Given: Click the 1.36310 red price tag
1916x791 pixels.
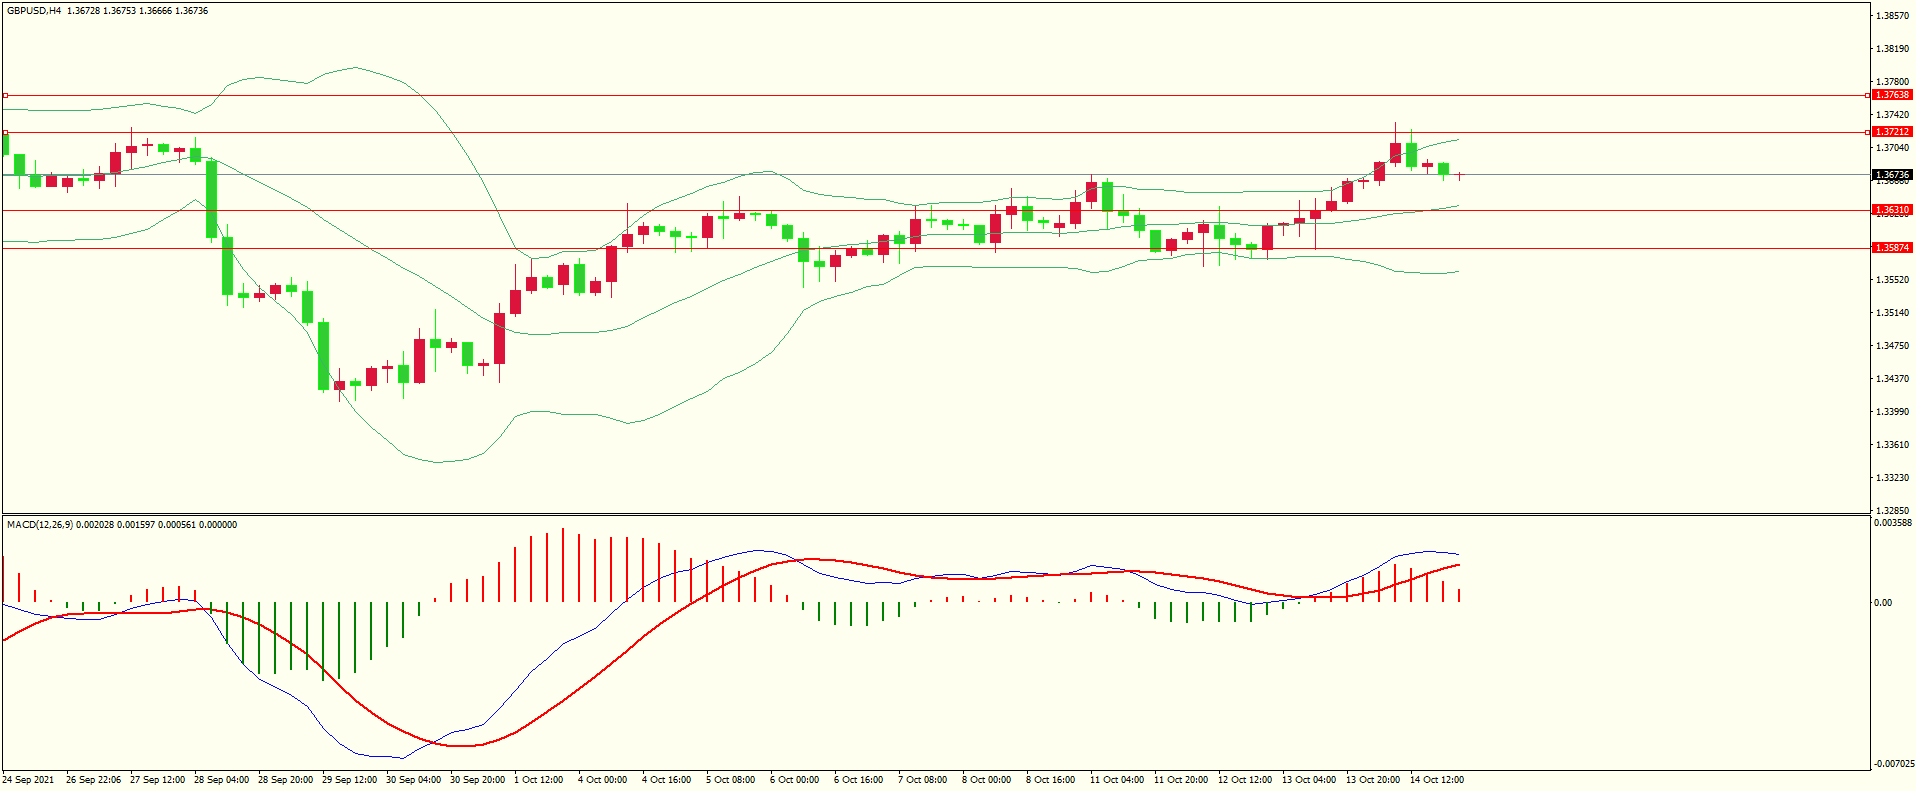Looking at the screenshot, I should coord(1891,211).
